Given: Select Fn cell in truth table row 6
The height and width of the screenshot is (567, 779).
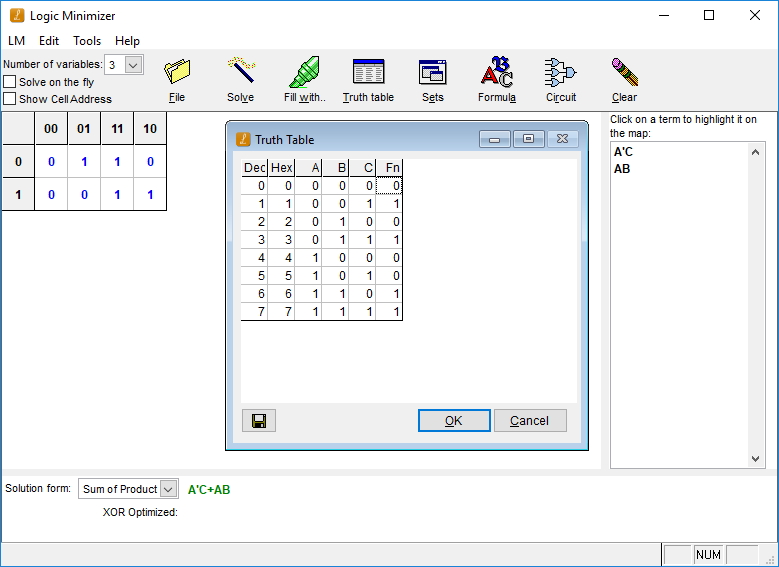Looking at the screenshot, I should (x=389, y=294).
